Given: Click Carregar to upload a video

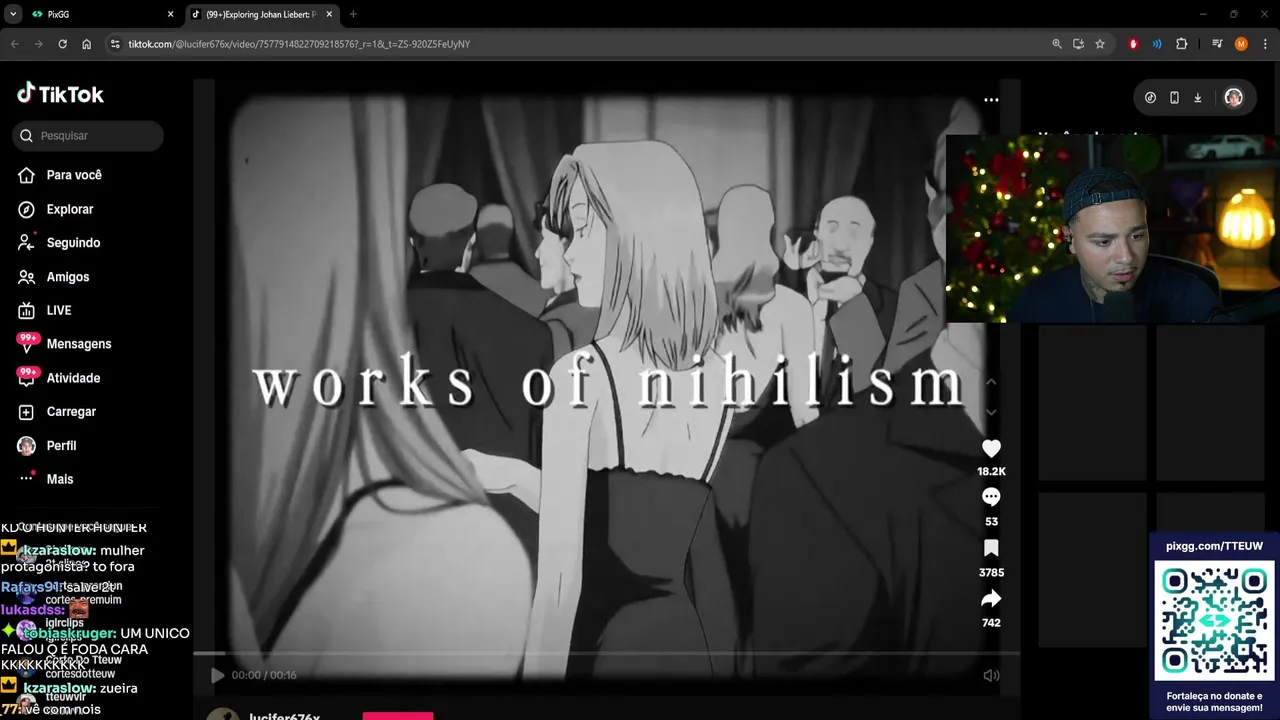Looking at the screenshot, I should (57, 412).
